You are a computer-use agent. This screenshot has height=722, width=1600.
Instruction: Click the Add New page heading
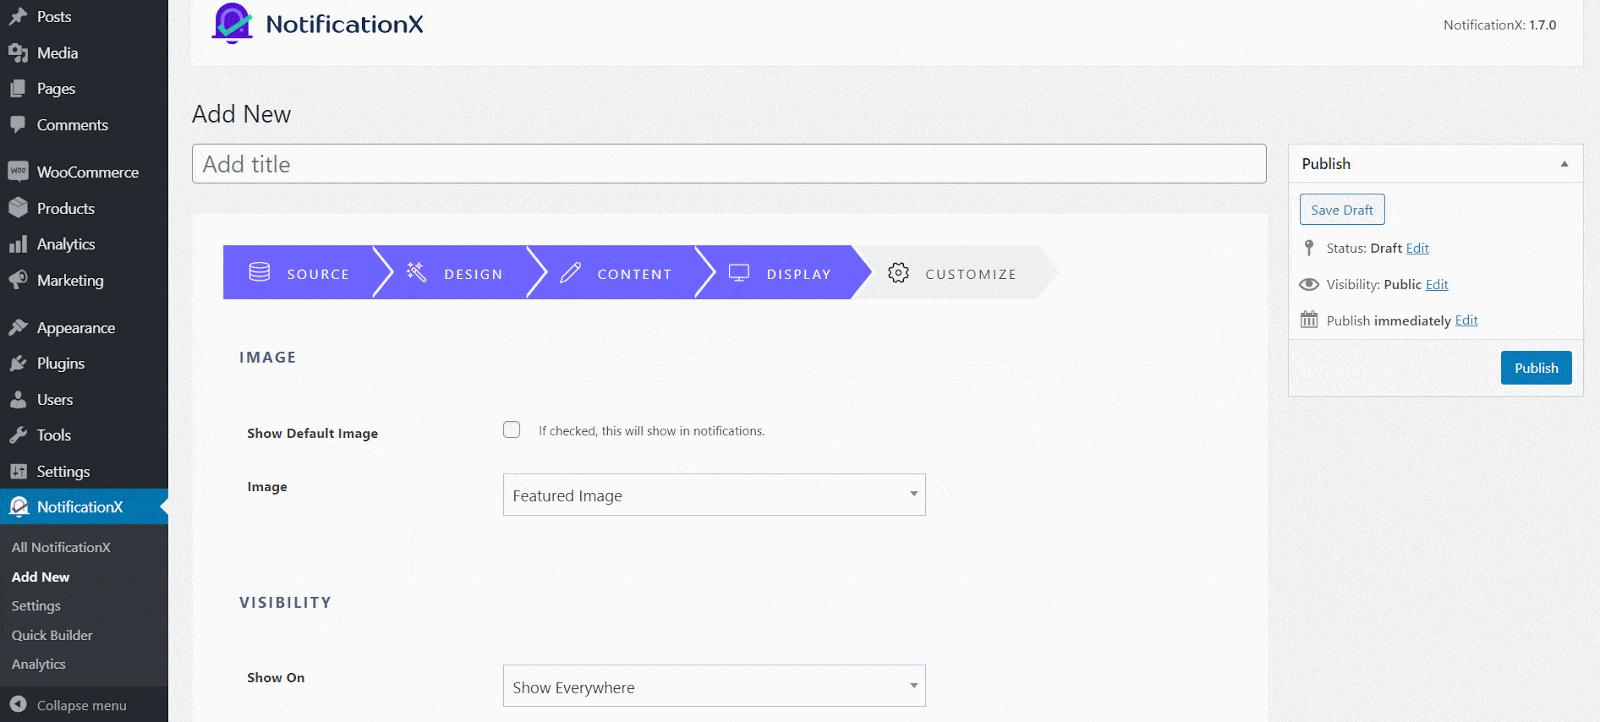click(242, 114)
